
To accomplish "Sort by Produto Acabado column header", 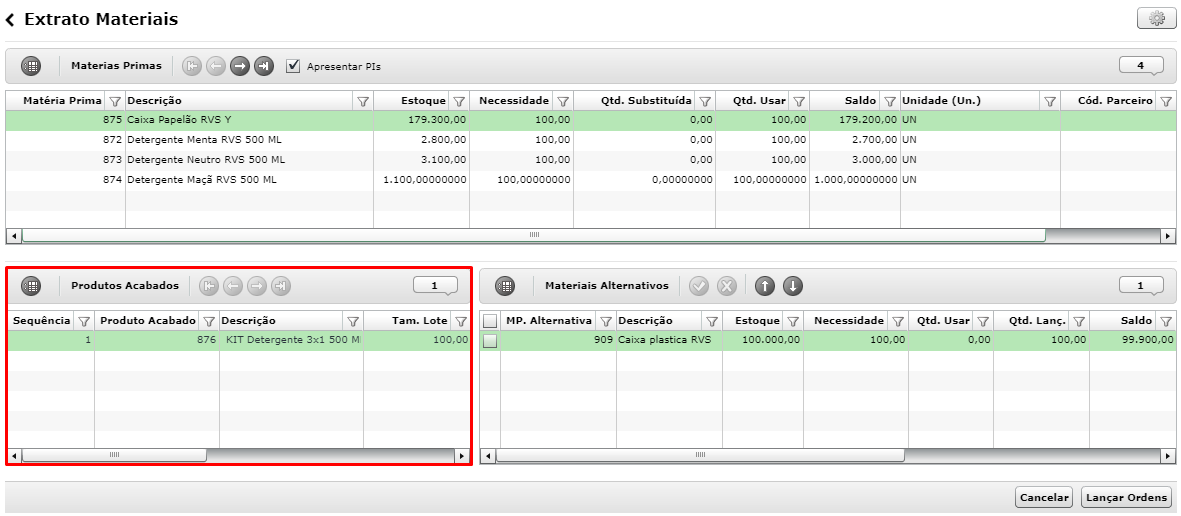I will 148,321.
